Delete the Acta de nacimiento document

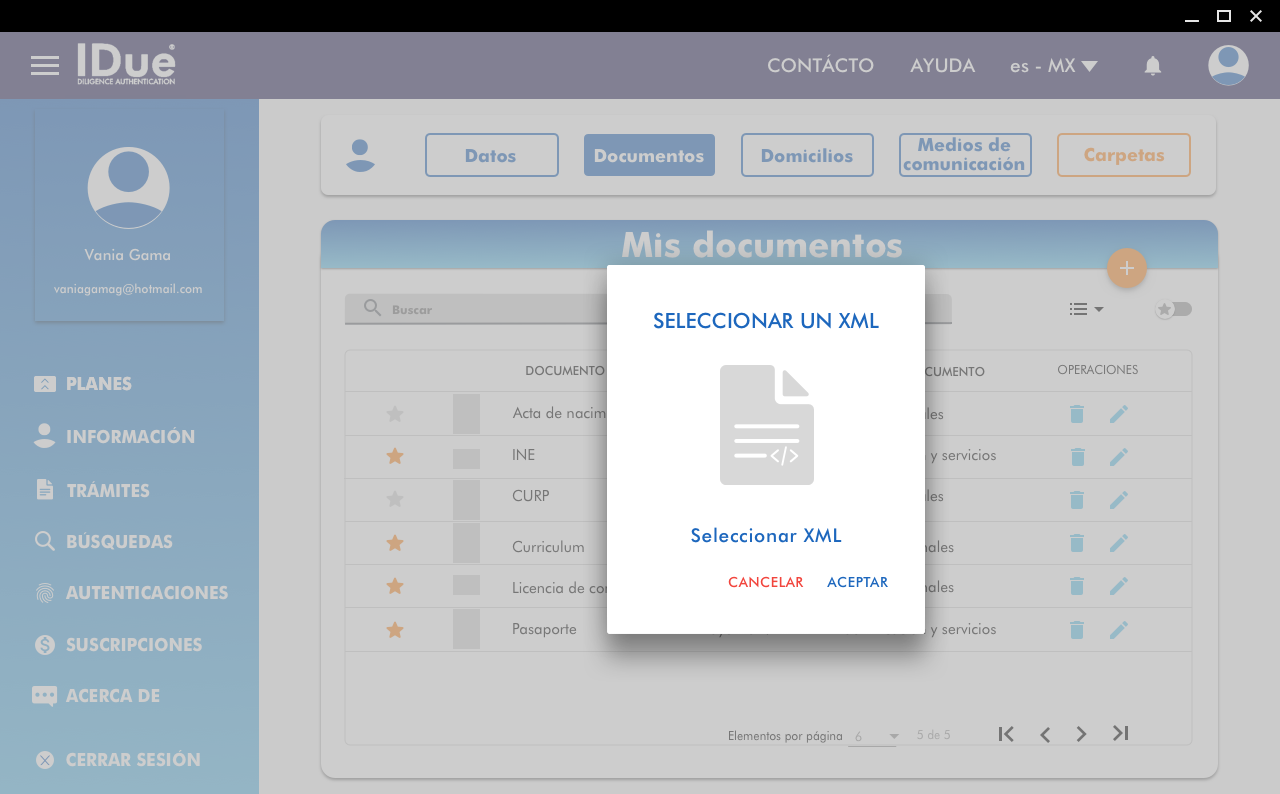tap(1077, 414)
